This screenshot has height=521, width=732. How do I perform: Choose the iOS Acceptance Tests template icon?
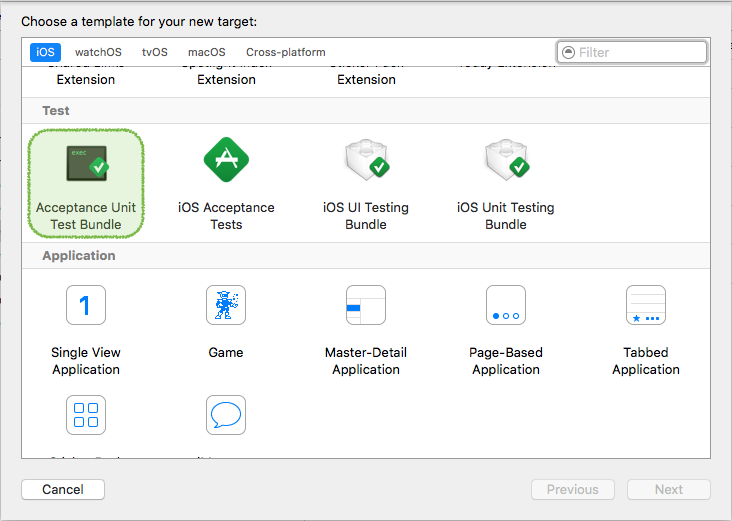click(x=226, y=160)
